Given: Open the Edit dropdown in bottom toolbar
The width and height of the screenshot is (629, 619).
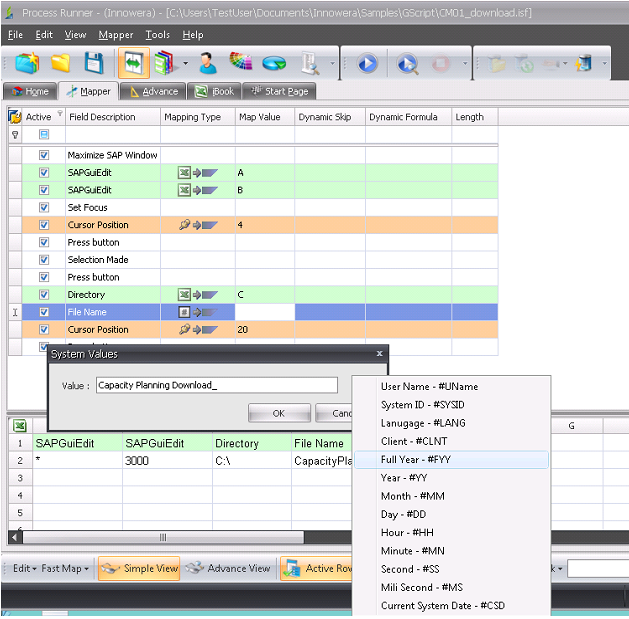Looking at the screenshot, I should click(24, 569).
